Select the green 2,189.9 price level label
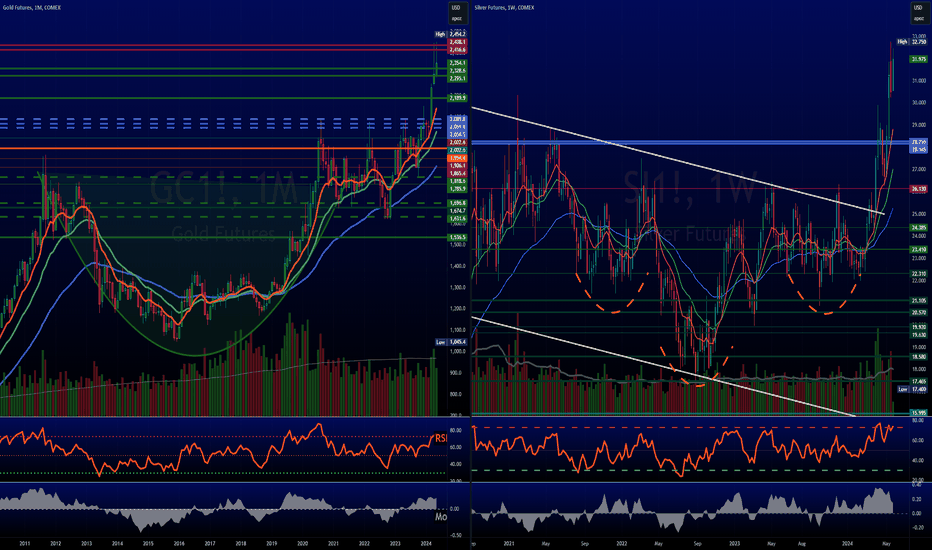This screenshot has width=932, height=550. 457,98
